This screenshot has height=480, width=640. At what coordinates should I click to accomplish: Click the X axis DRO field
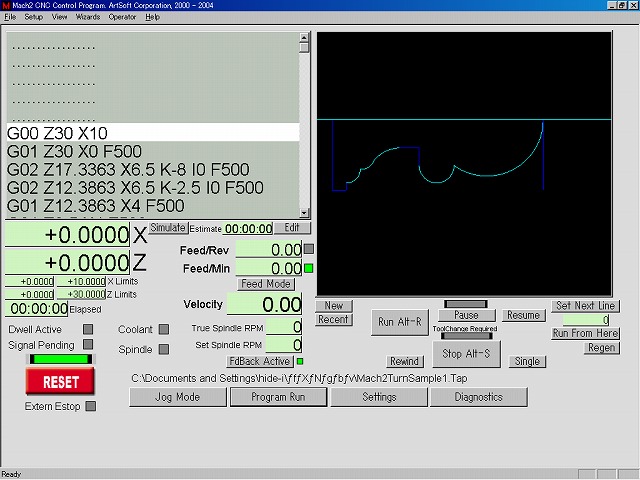(67, 234)
